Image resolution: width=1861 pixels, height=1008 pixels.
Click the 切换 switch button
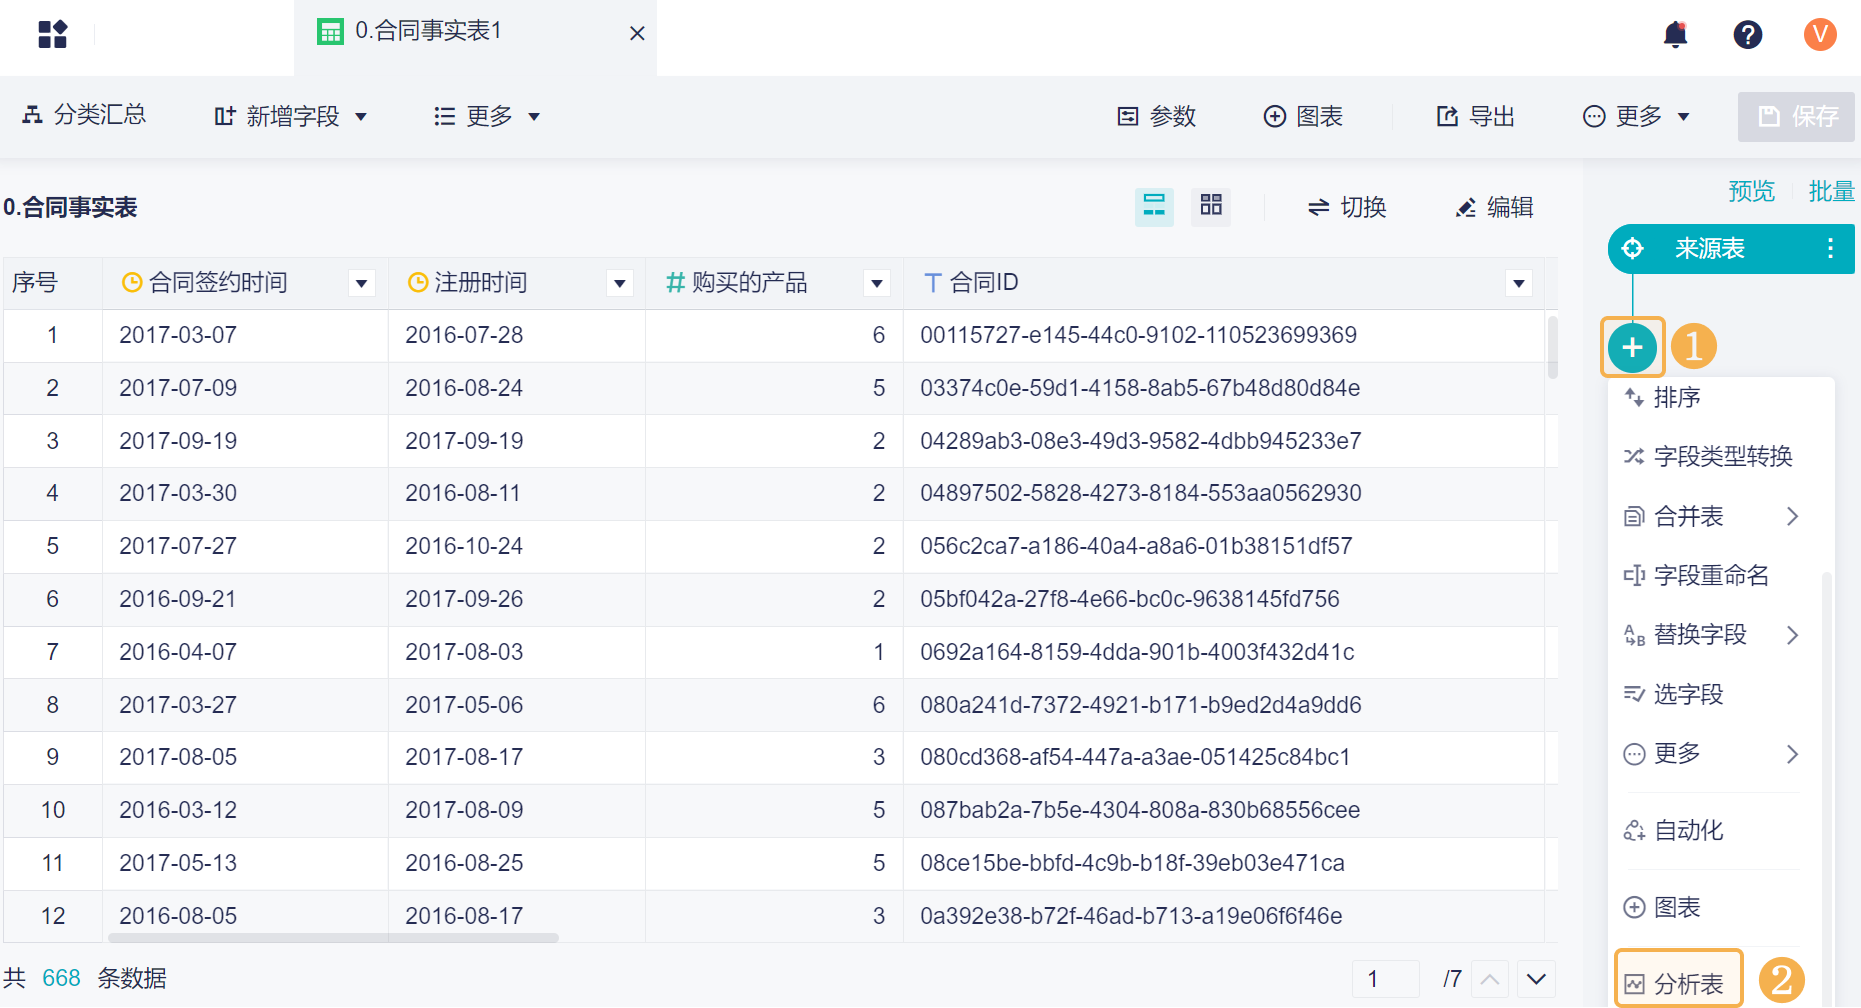coord(1347,207)
